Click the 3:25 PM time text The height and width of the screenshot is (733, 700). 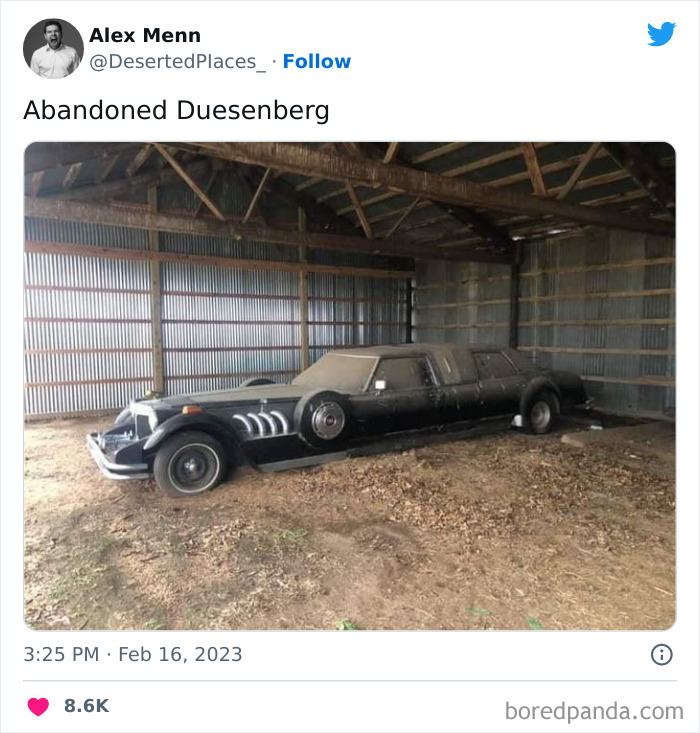click(61, 655)
